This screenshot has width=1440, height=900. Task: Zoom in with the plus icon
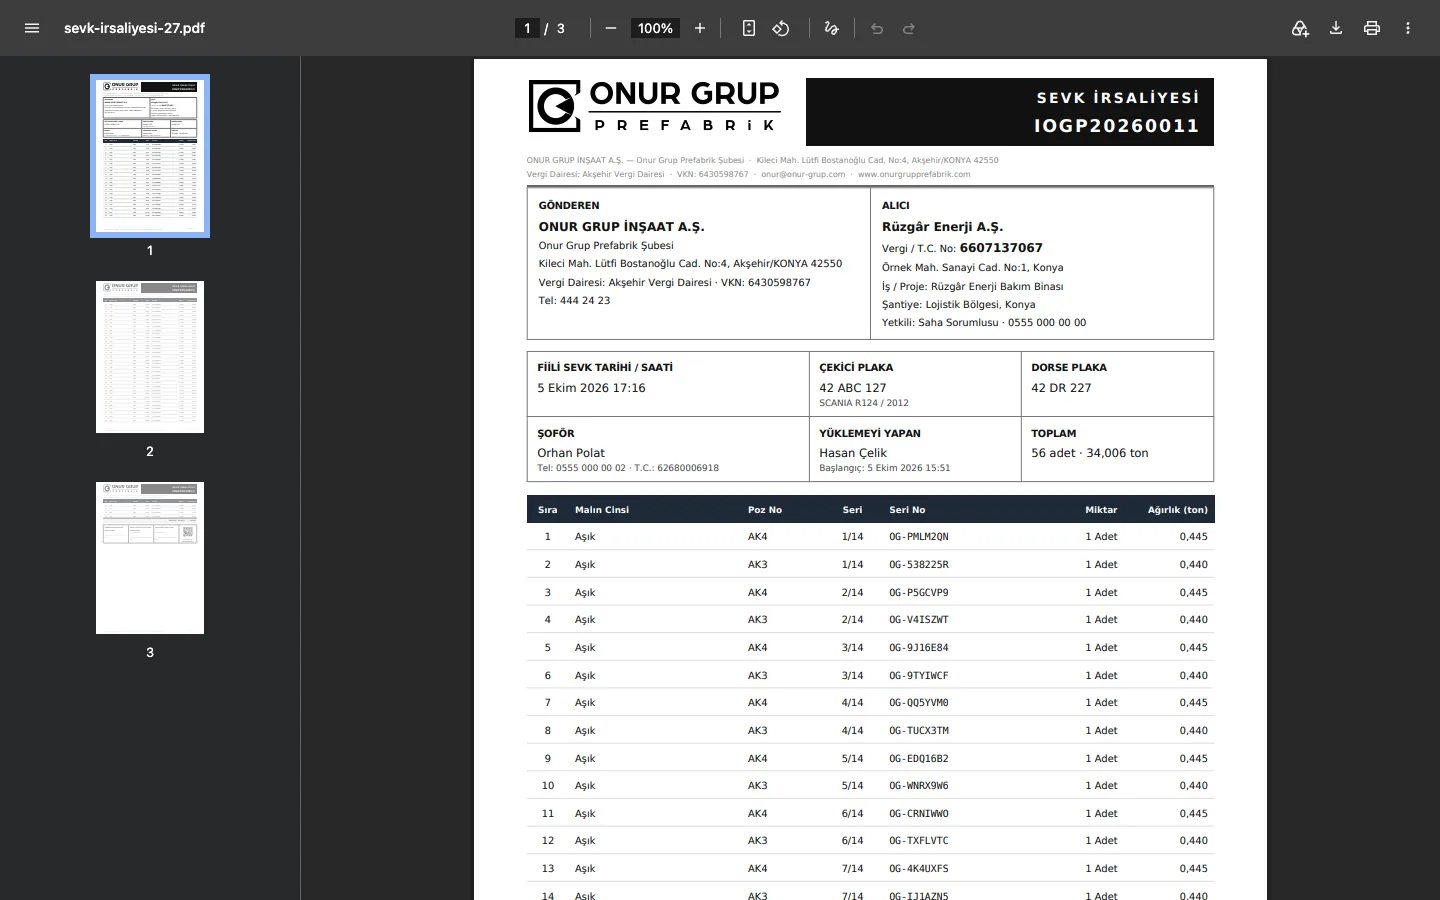[700, 28]
